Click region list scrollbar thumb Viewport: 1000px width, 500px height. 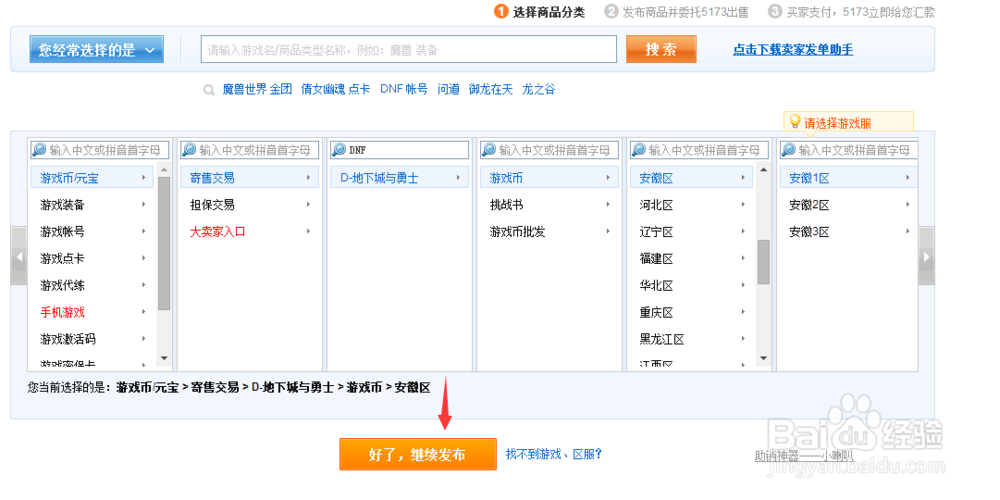click(x=763, y=261)
